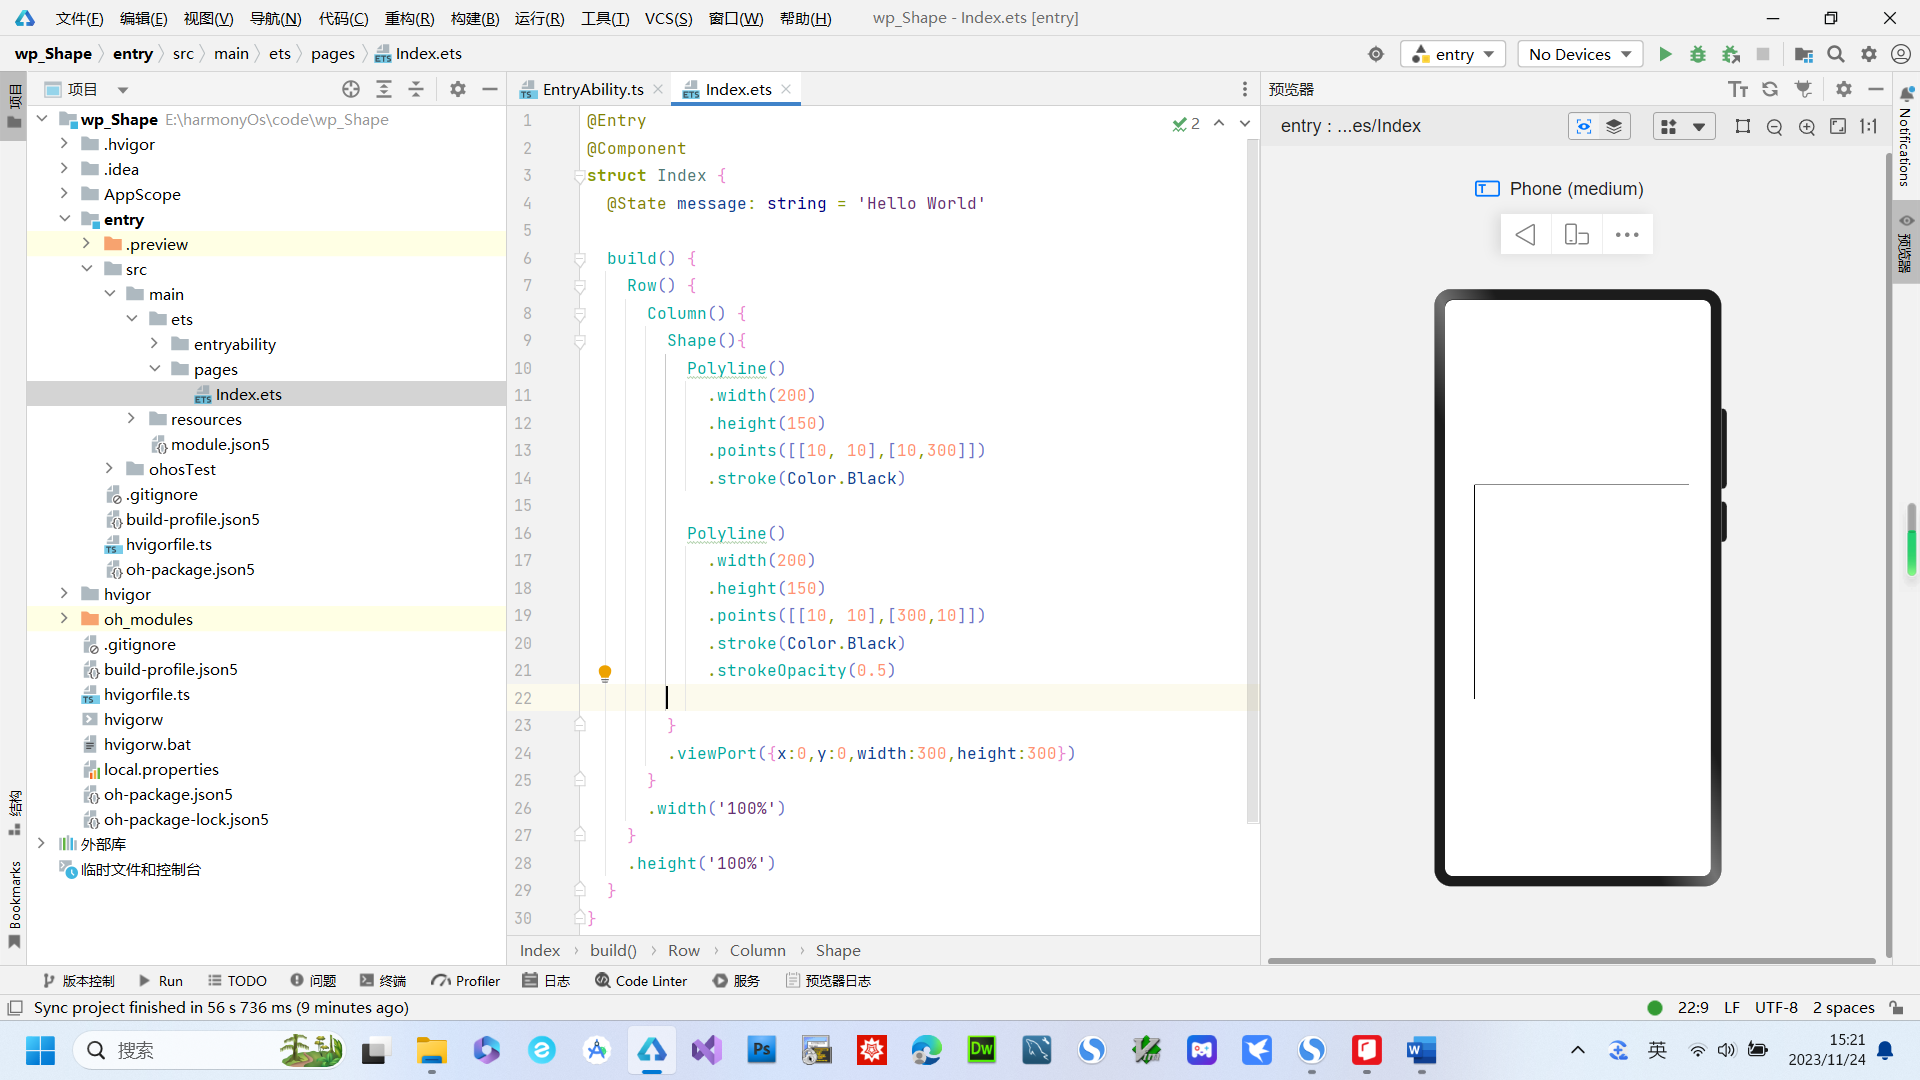Fold the Shape block on line 9
The width and height of the screenshot is (1920, 1080).
coord(580,341)
